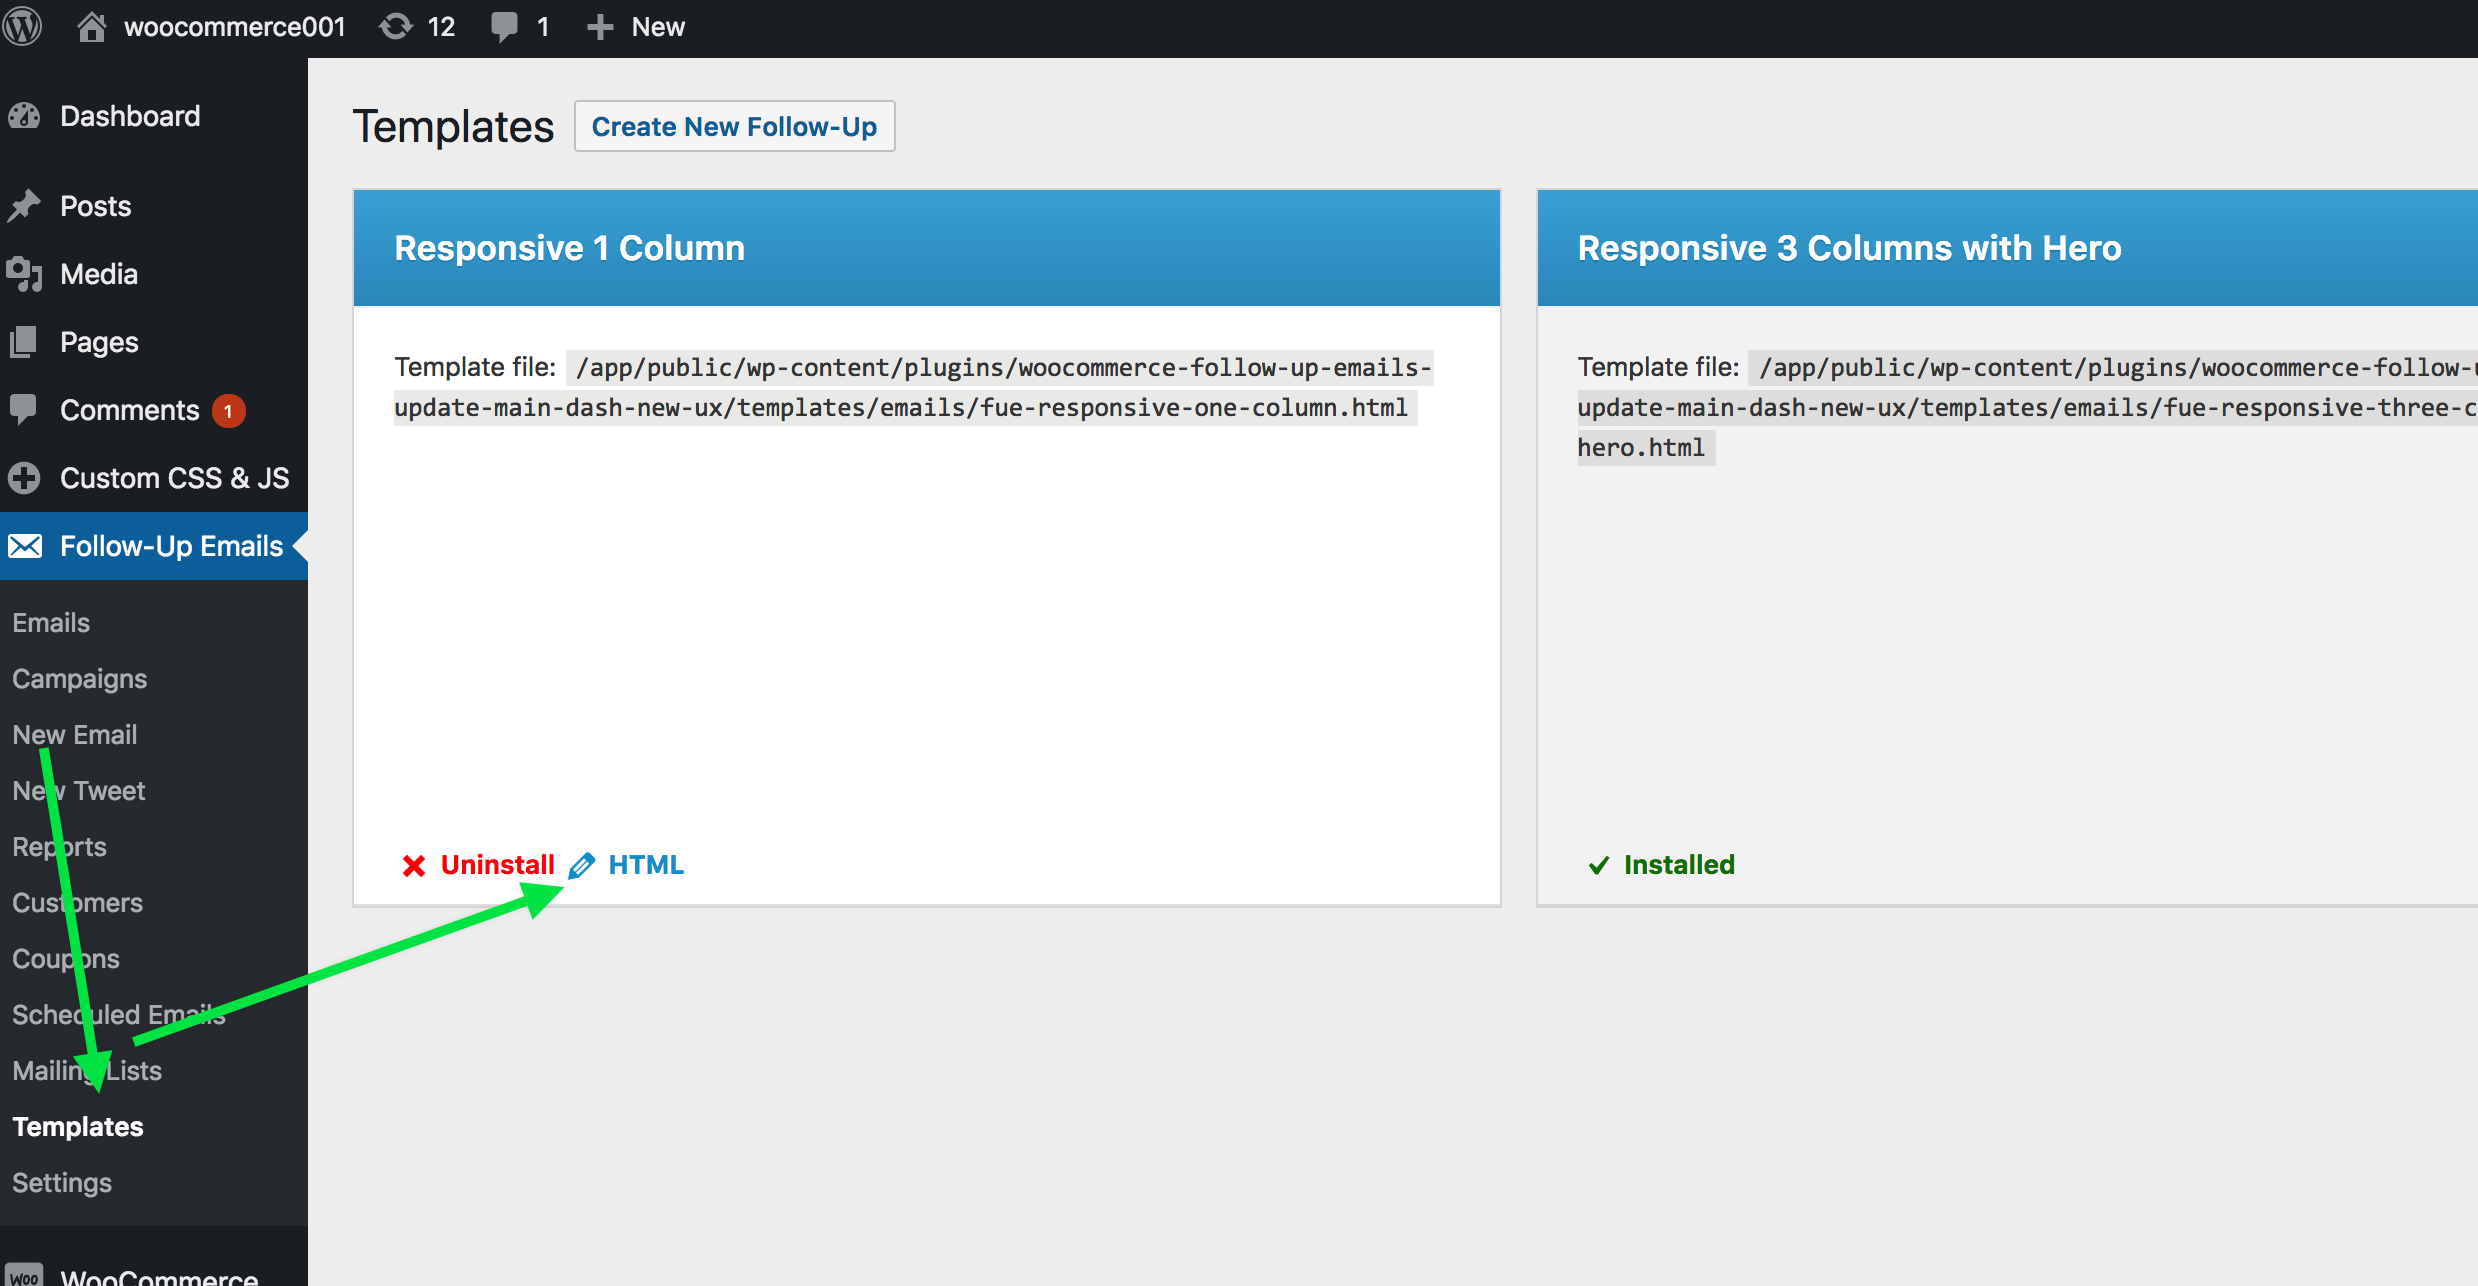Image resolution: width=2478 pixels, height=1286 pixels.
Task: Open the updates refresh icon showing 12
Action: [x=396, y=27]
